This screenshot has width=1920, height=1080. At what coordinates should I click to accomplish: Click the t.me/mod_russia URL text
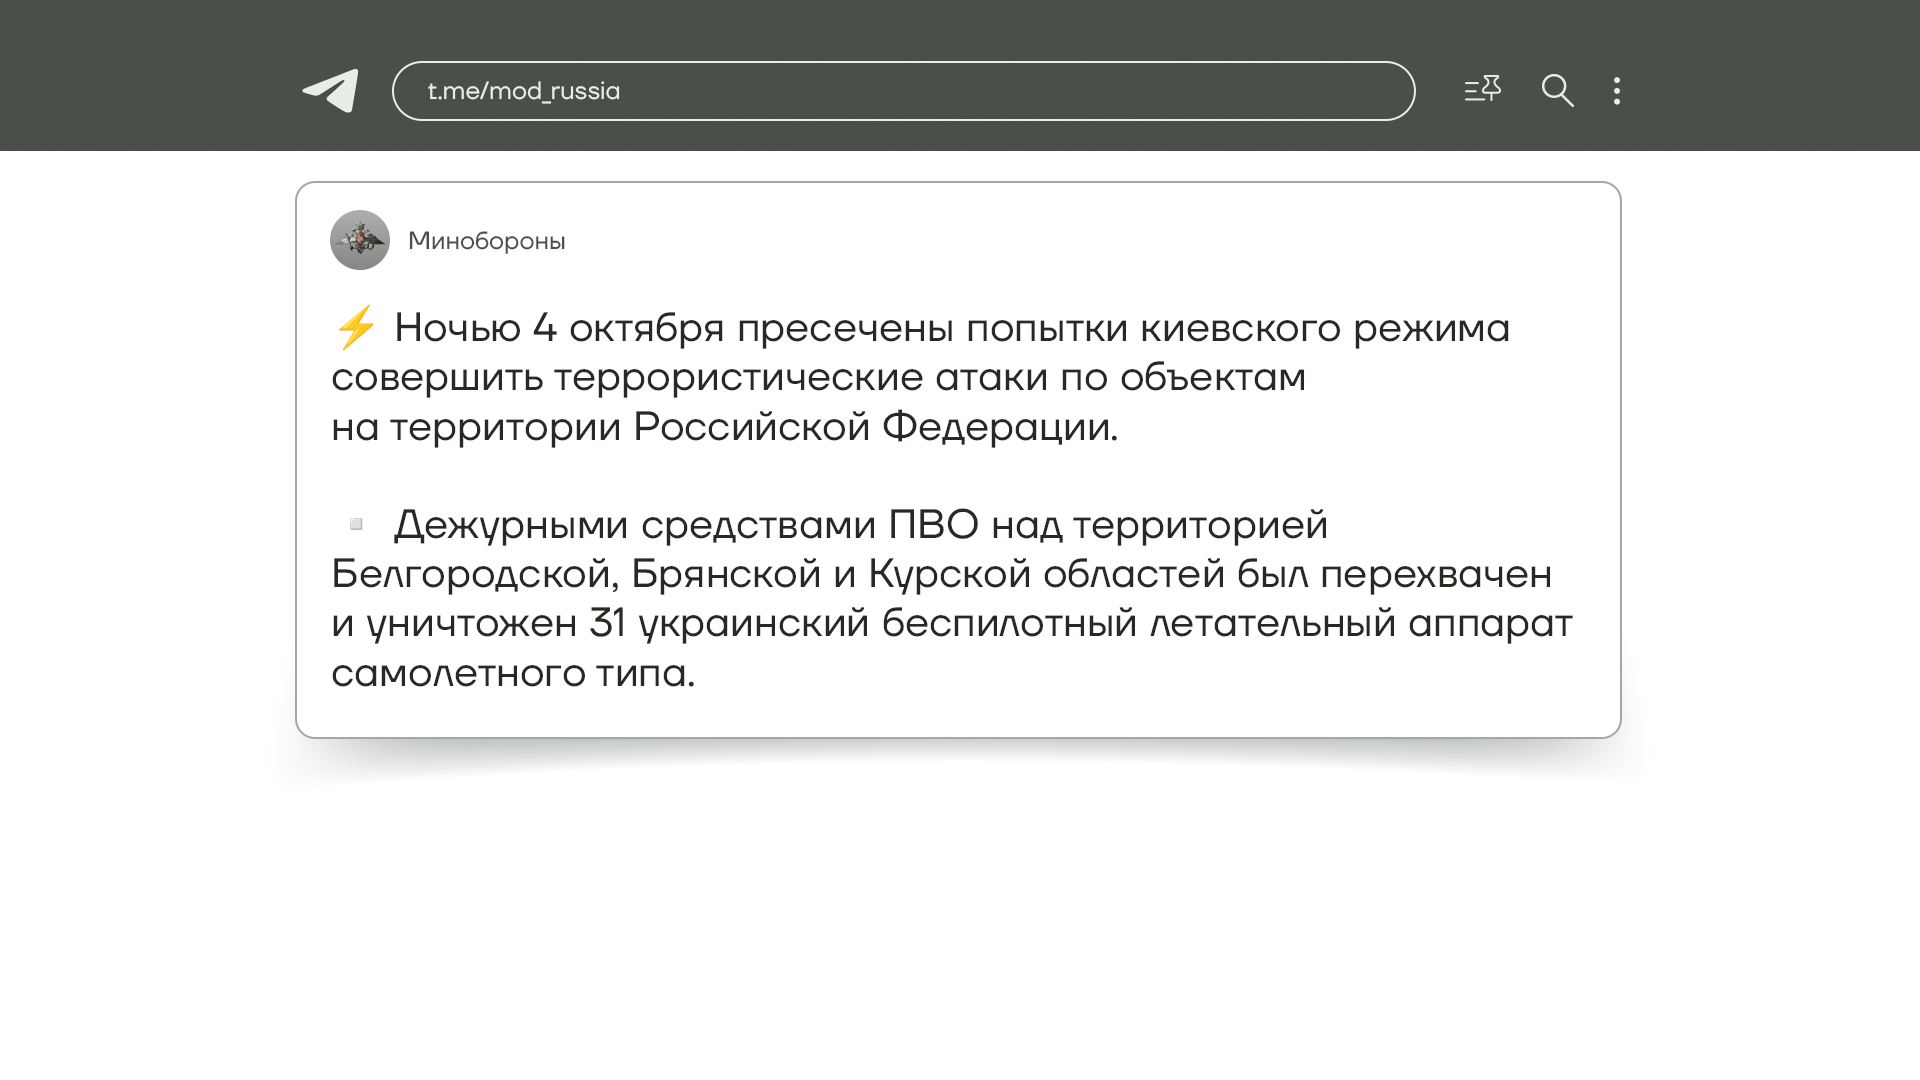click(524, 91)
